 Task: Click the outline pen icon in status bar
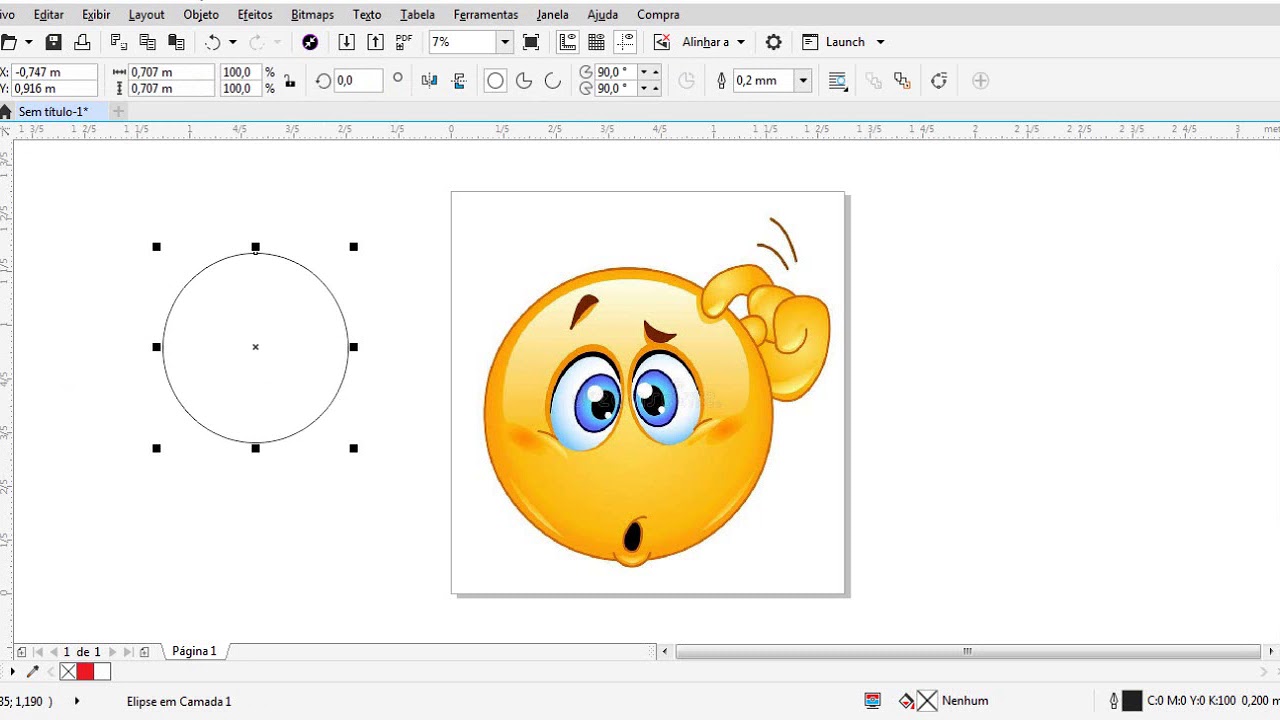coord(1114,701)
